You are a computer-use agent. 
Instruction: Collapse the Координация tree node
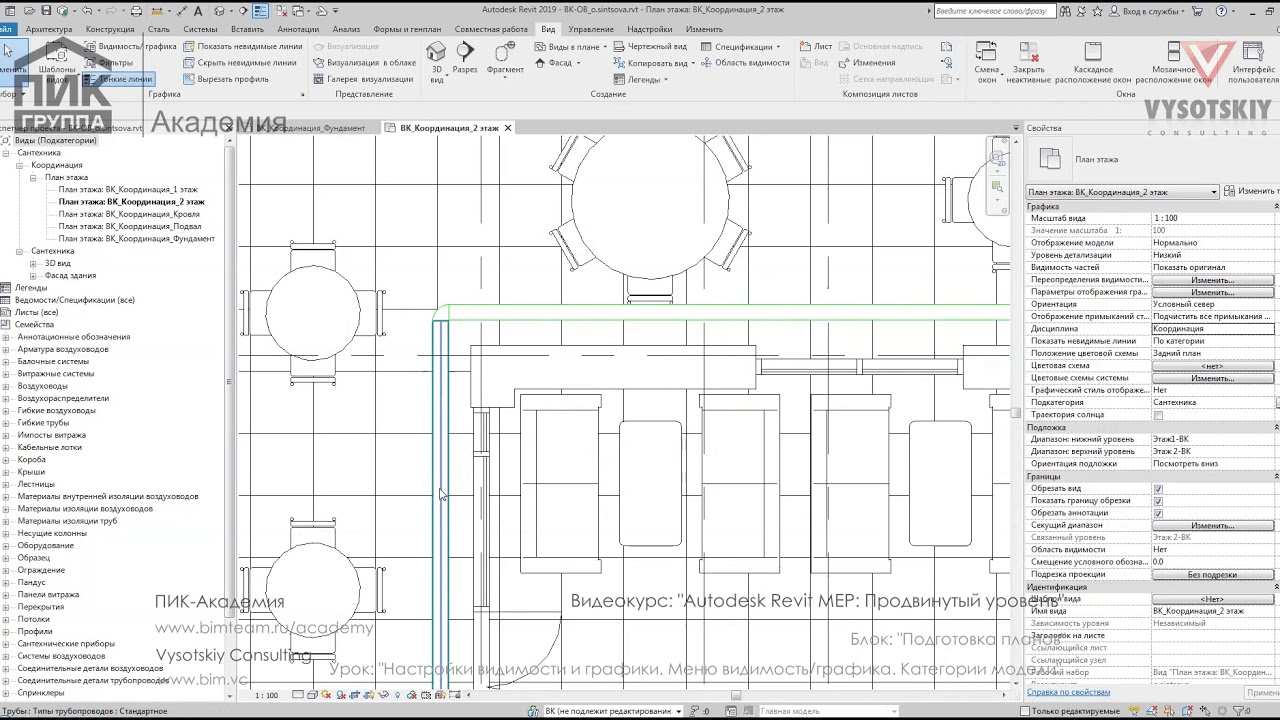[x=19, y=165]
